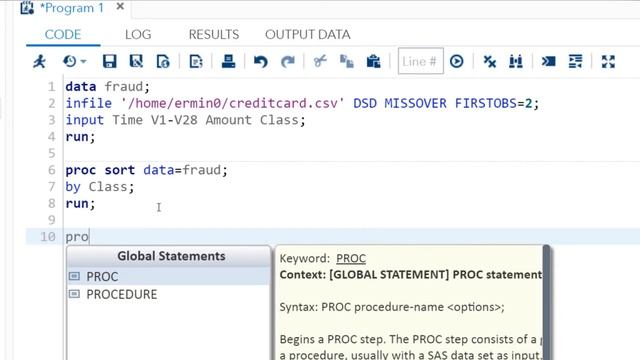Click the add to snippets icon
The image size is (640, 360).
(x=196, y=62)
